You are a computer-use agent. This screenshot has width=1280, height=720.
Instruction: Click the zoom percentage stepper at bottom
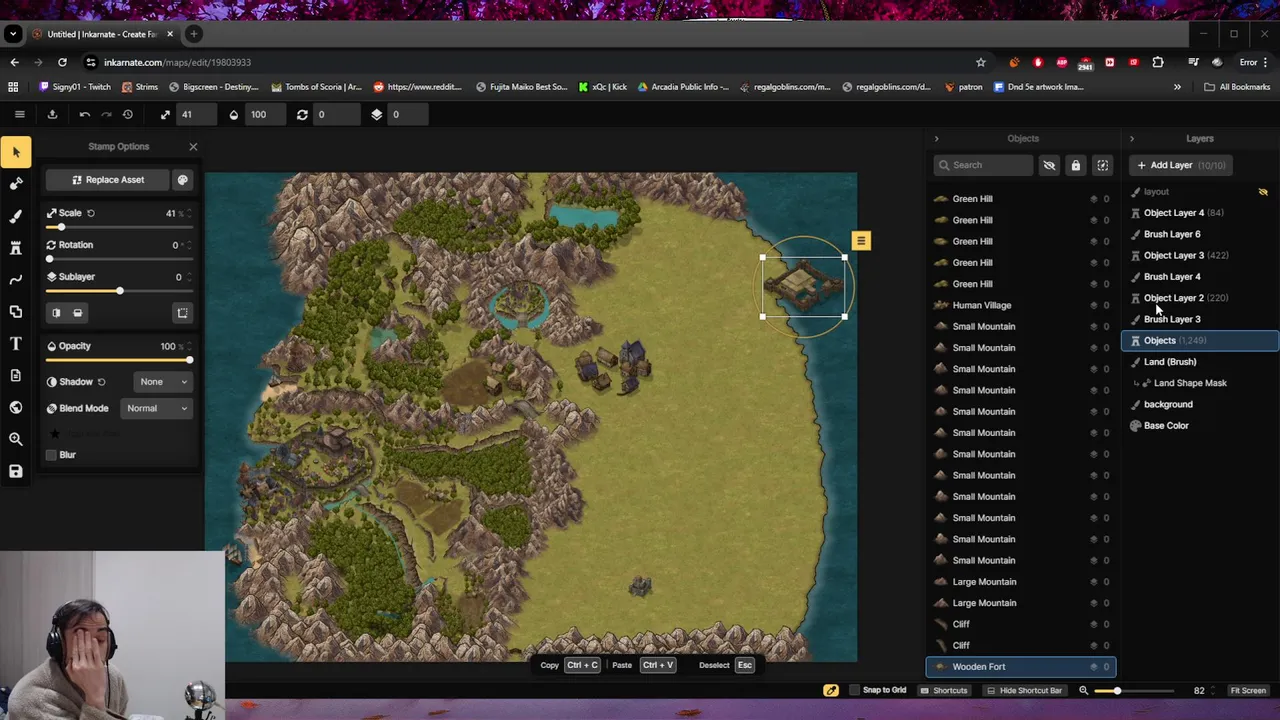pos(1215,690)
